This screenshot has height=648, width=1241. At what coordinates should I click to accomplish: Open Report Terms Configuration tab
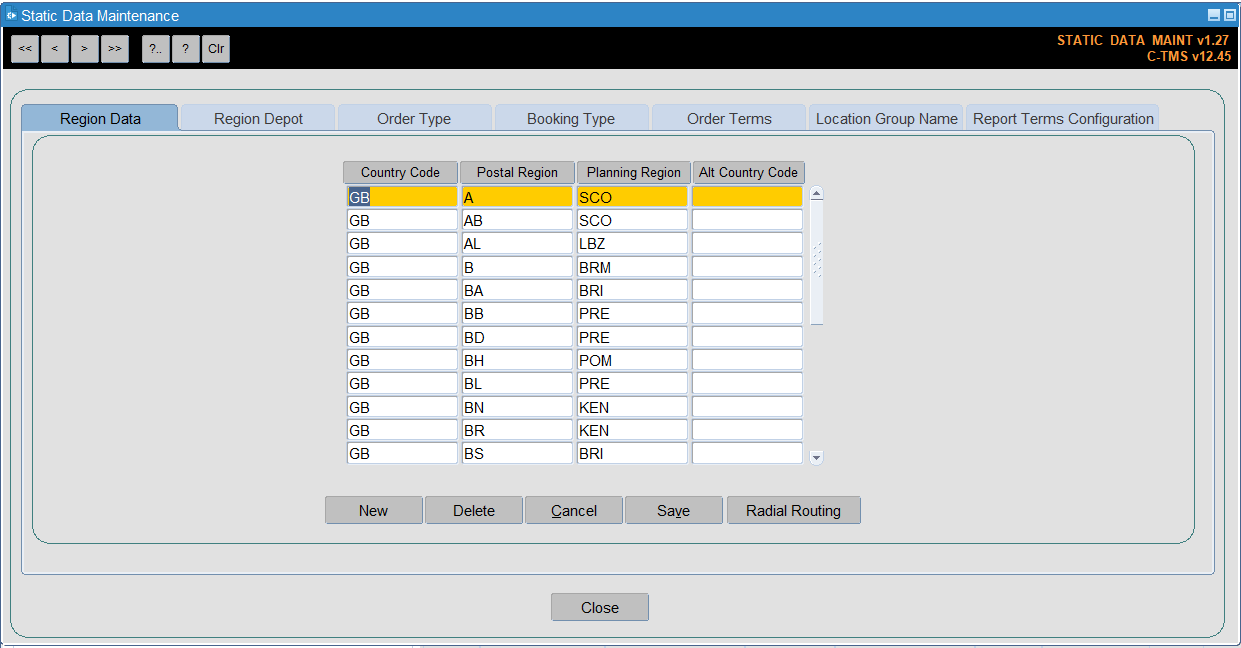coord(1063,118)
